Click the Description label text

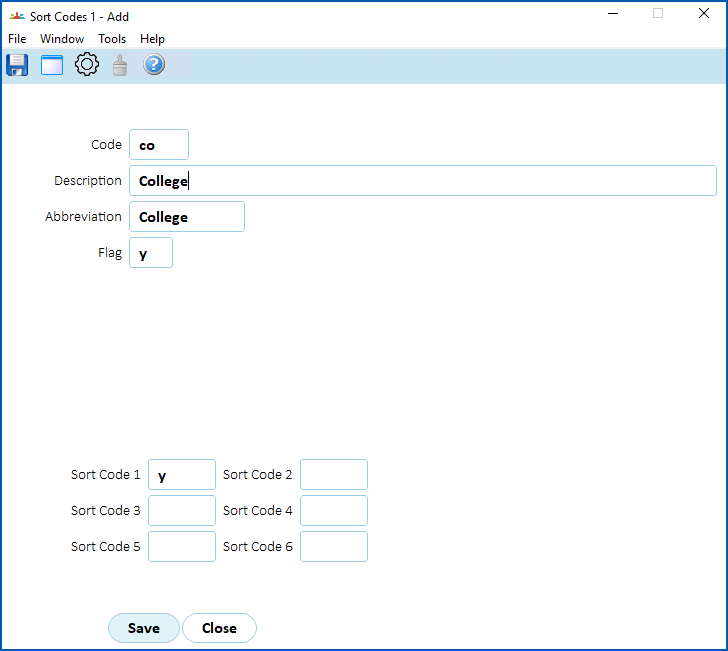88,181
